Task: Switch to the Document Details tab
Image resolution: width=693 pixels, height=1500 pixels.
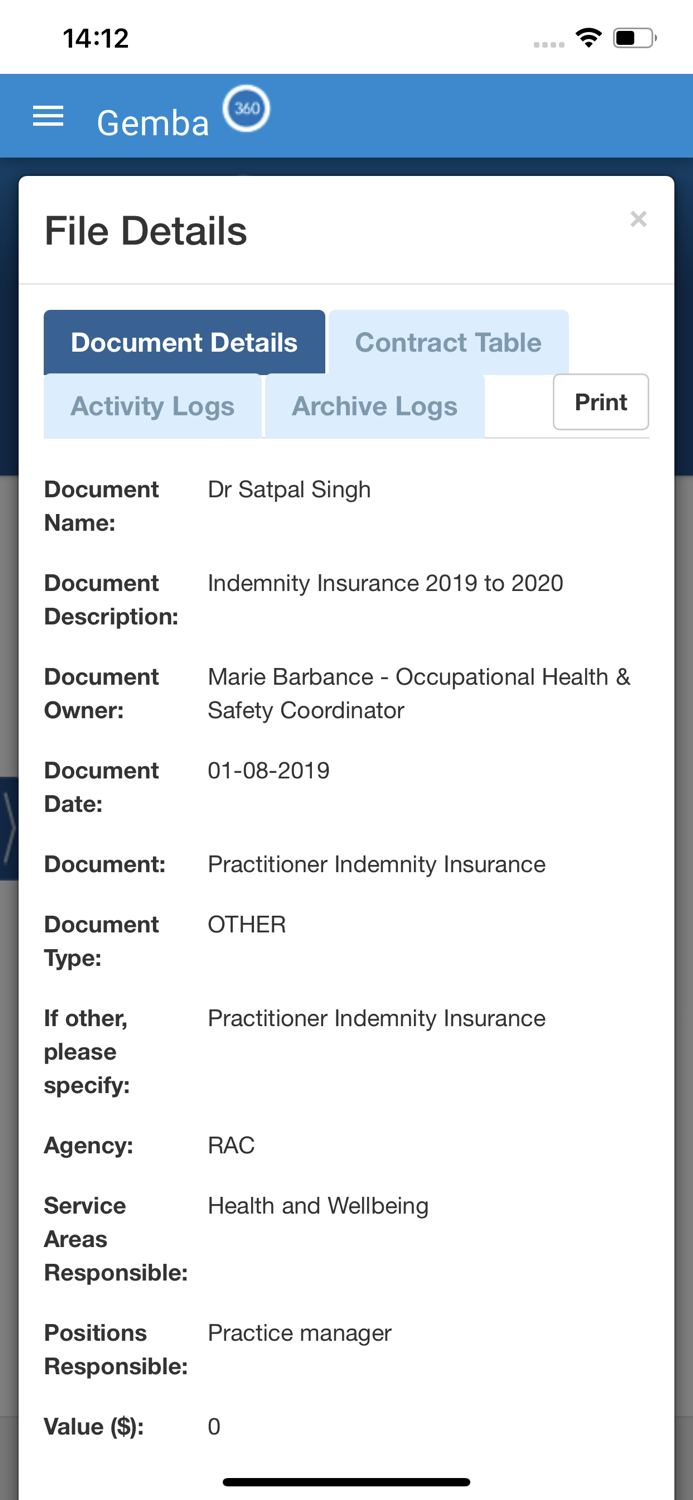Action: (x=184, y=342)
